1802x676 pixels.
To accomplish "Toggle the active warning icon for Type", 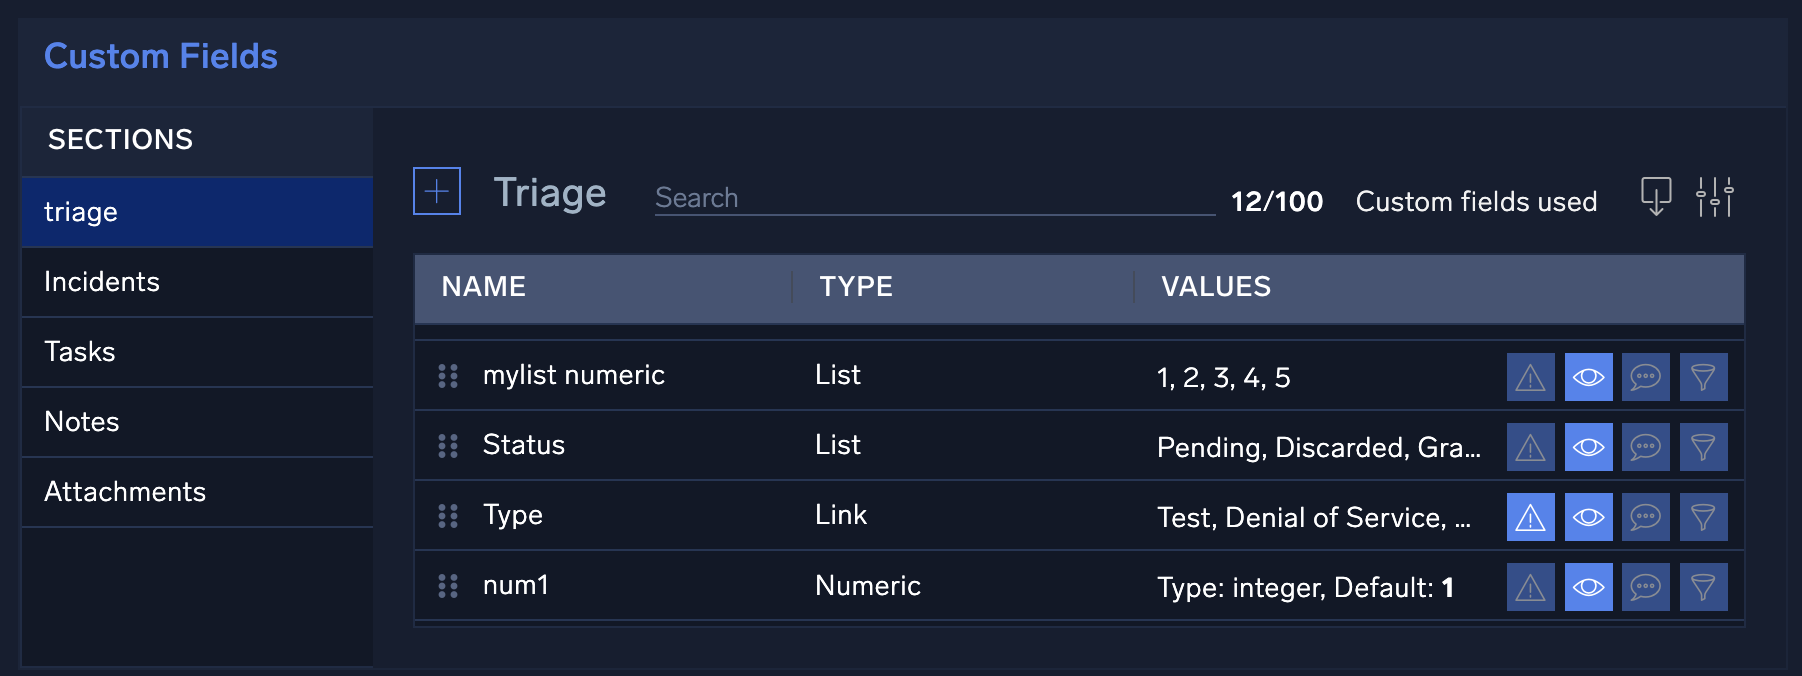I will [1530, 517].
